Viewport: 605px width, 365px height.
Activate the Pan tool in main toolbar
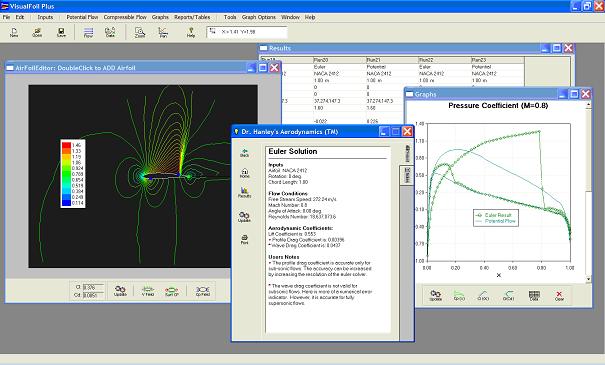163,32
